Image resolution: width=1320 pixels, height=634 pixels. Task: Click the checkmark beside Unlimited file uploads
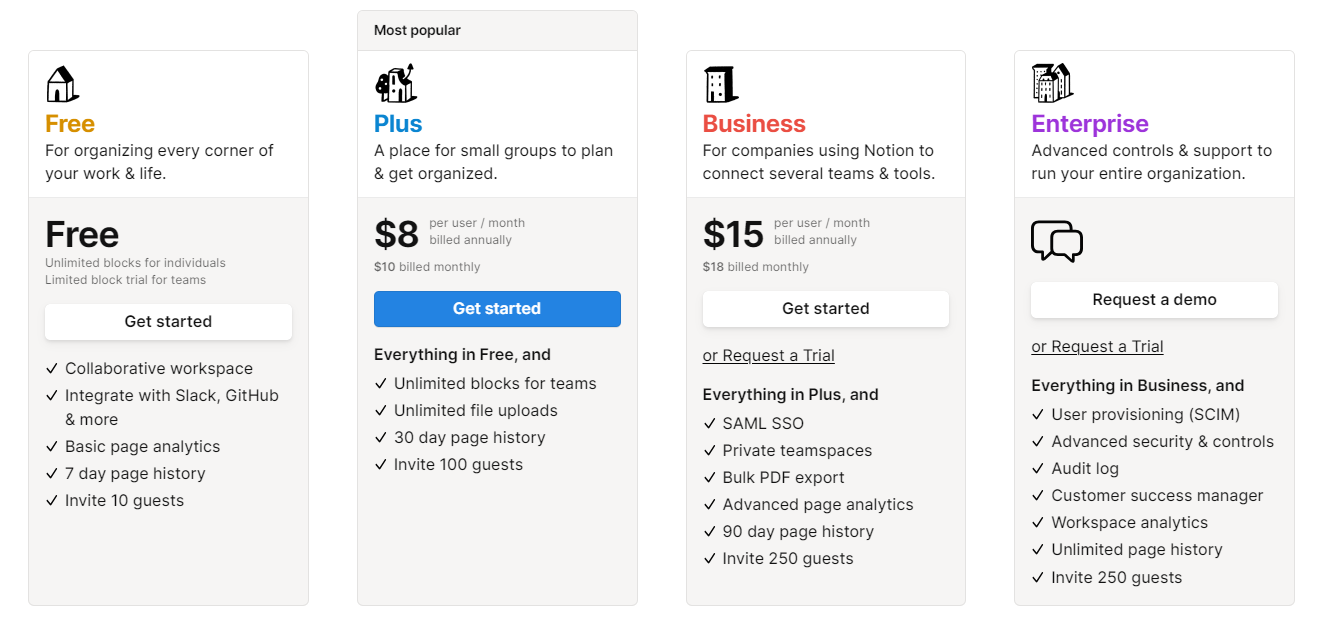pyautogui.click(x=381, y=410)
